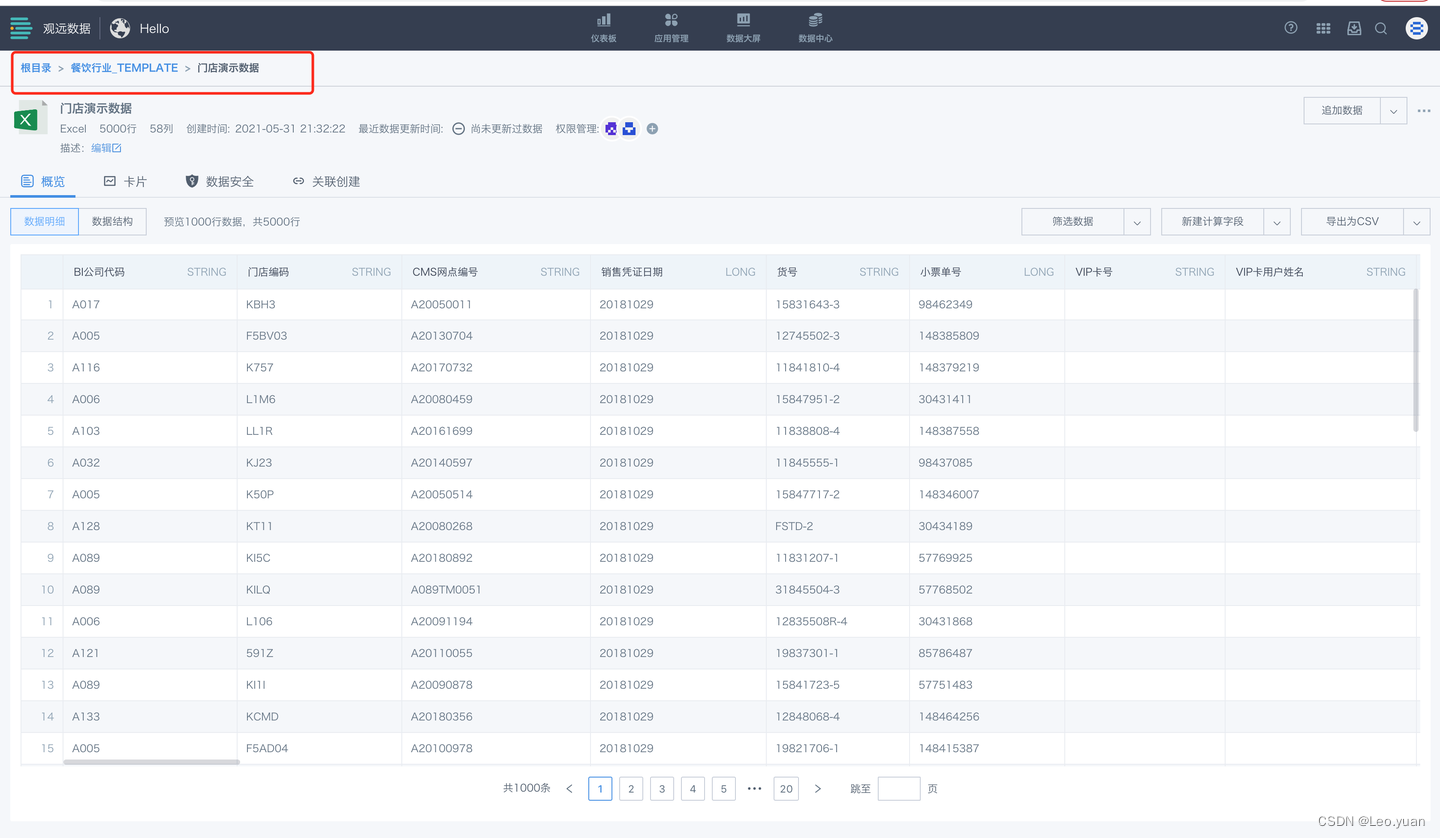Open the 仪表板 dashboard icon

coord(603,28)
